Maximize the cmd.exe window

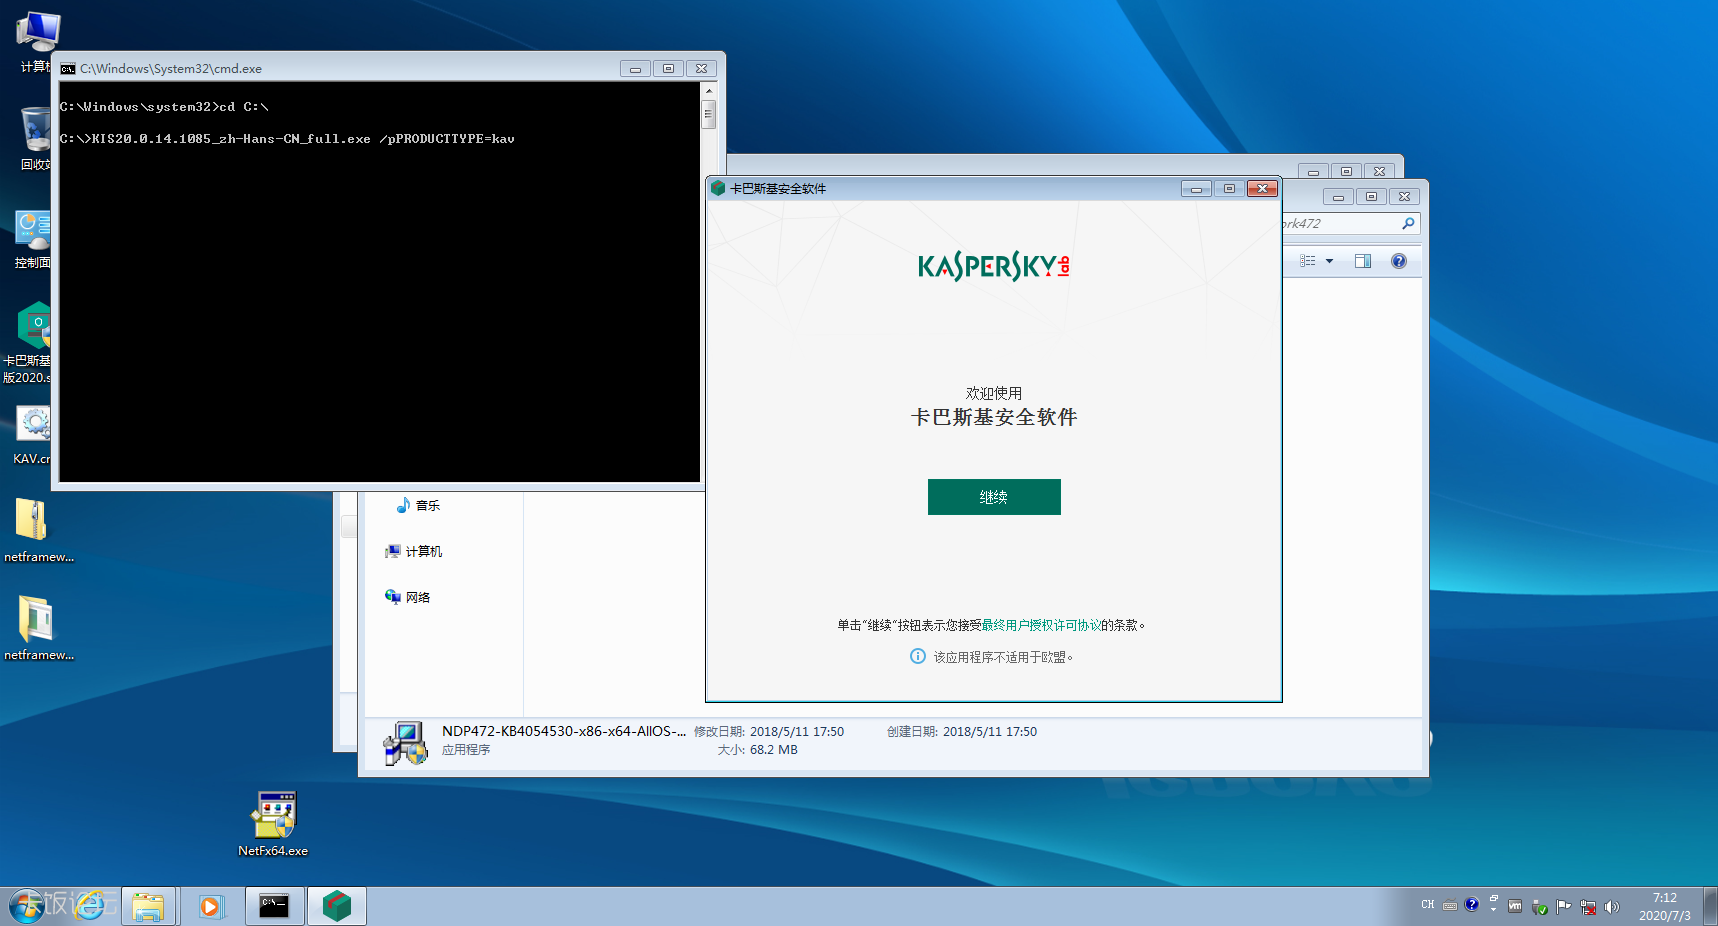pos(668,69)
